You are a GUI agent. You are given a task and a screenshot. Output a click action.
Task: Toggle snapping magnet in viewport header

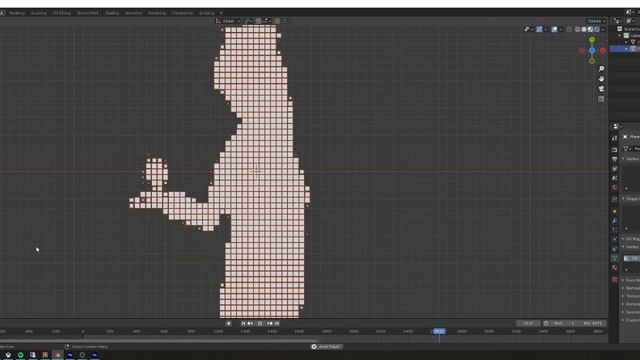pos(258,21)
